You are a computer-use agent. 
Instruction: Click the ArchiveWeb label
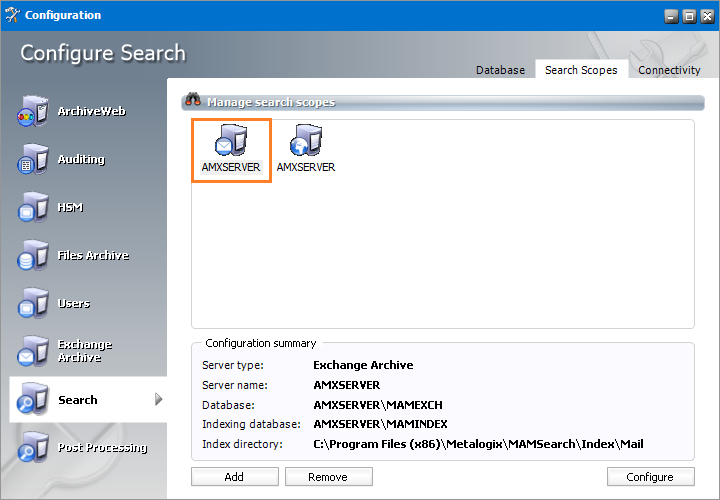point(91,111)
